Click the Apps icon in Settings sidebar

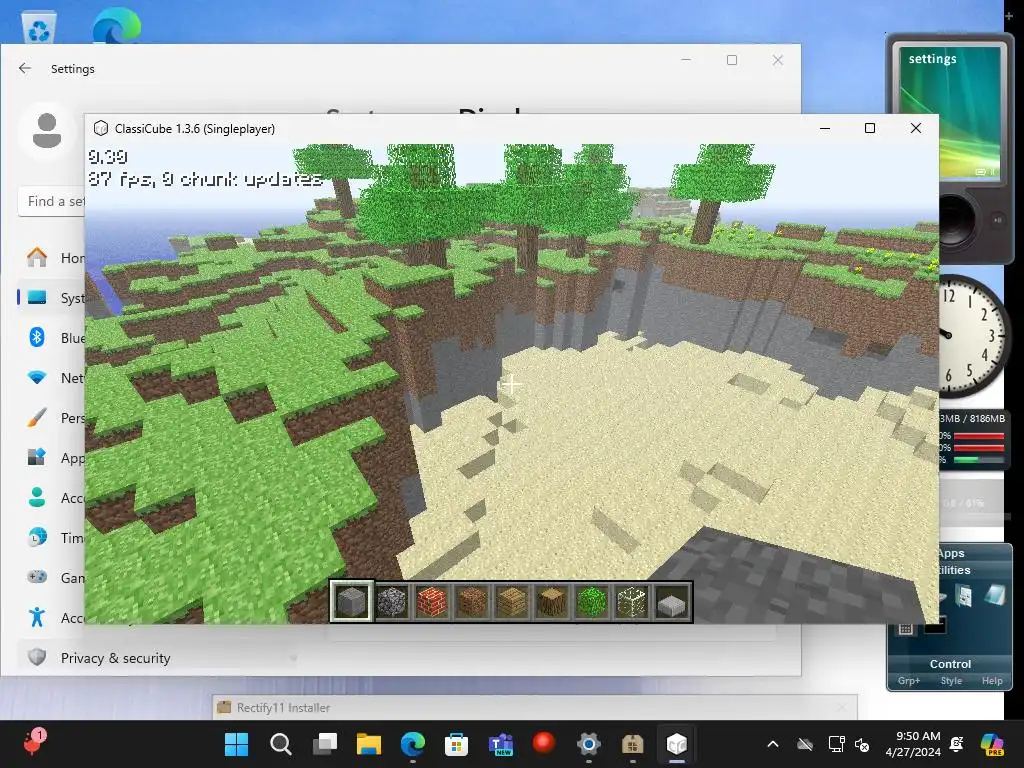pos(37,457)
